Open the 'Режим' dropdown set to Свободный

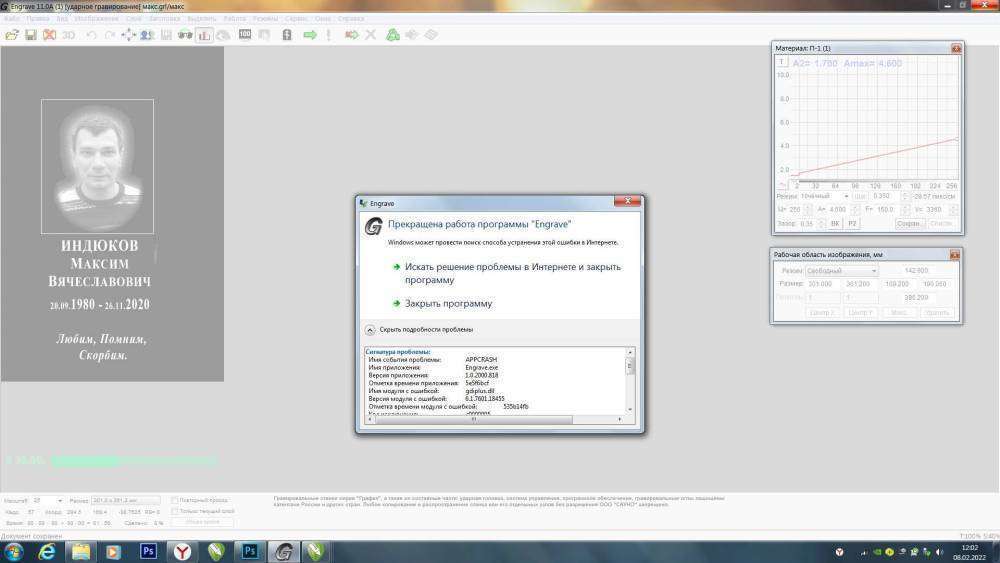[842, 271]
